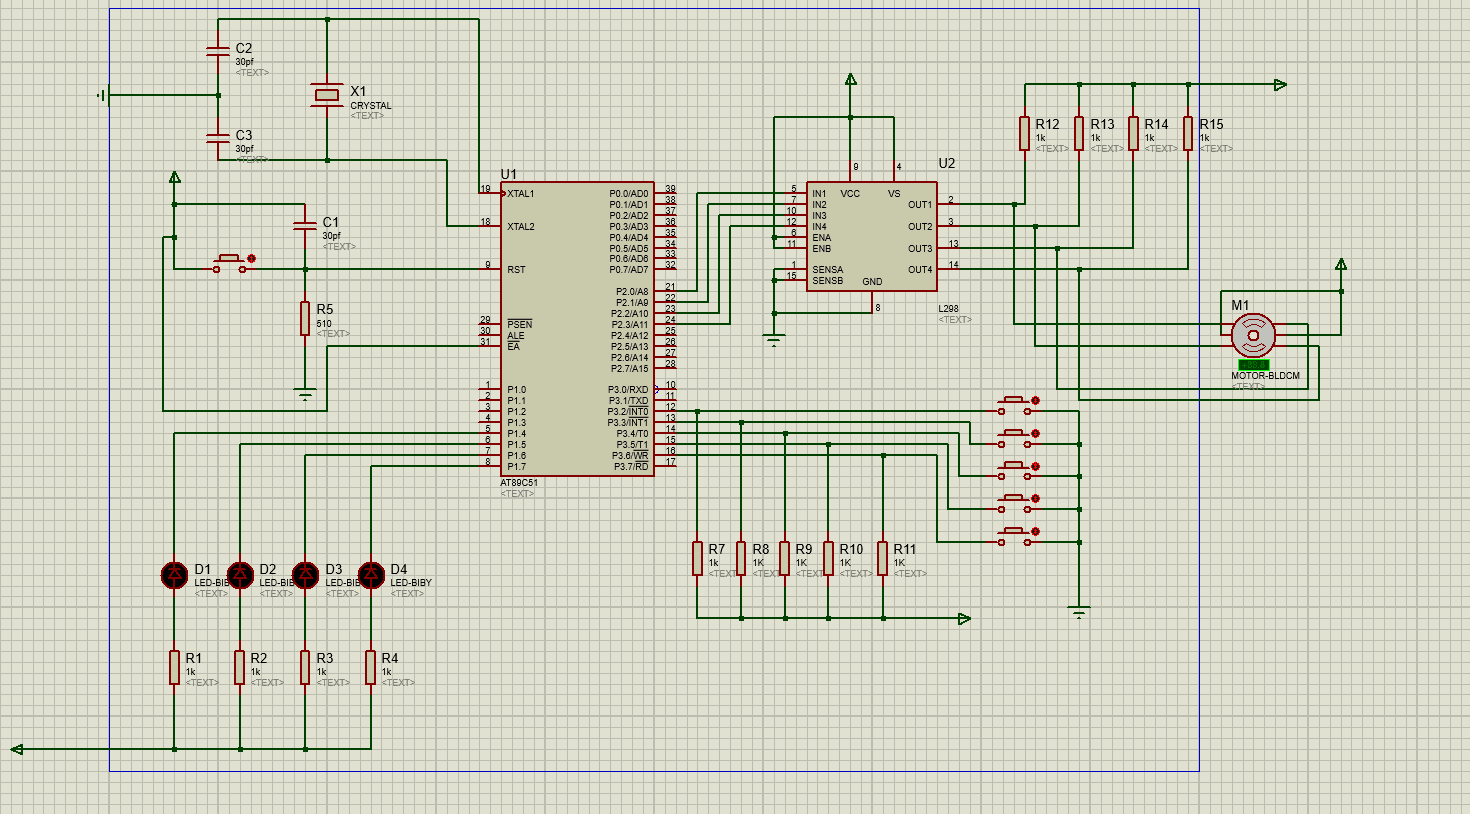The image size is (1470, 814).
Task: Select resistor R14 symbol
Action: point(1133,133)
